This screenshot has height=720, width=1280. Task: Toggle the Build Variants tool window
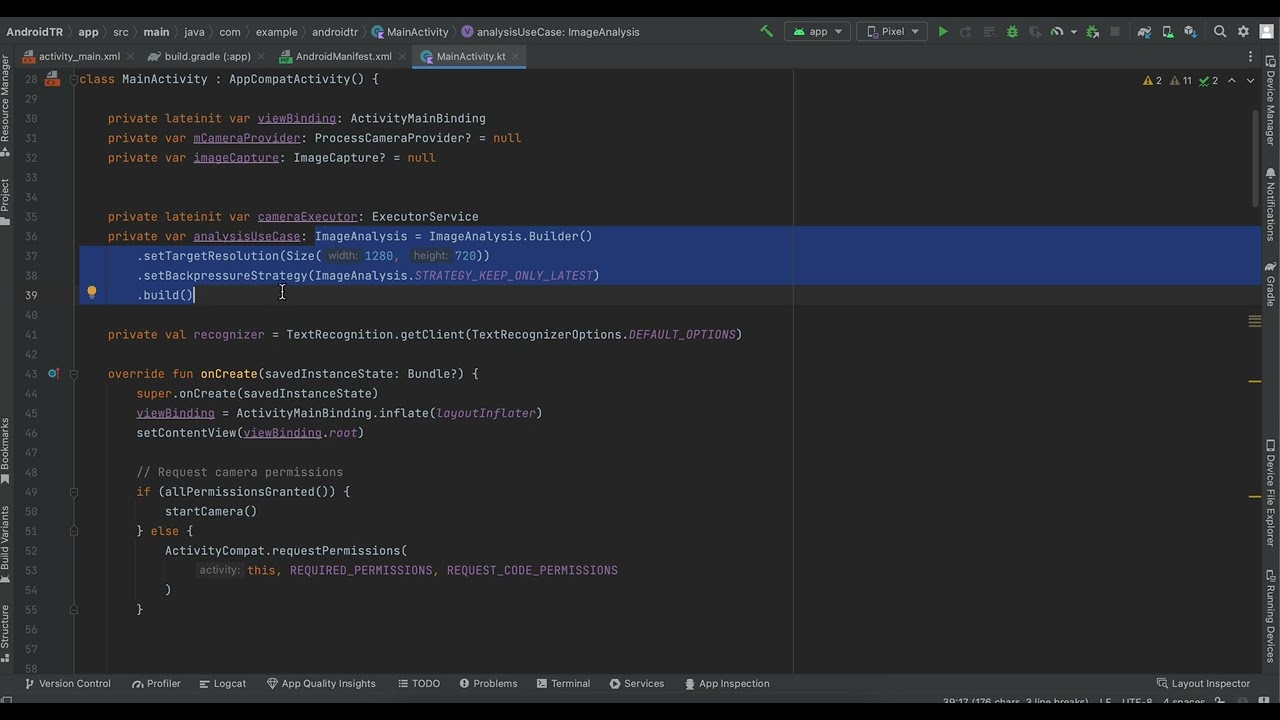click(6, 545)
